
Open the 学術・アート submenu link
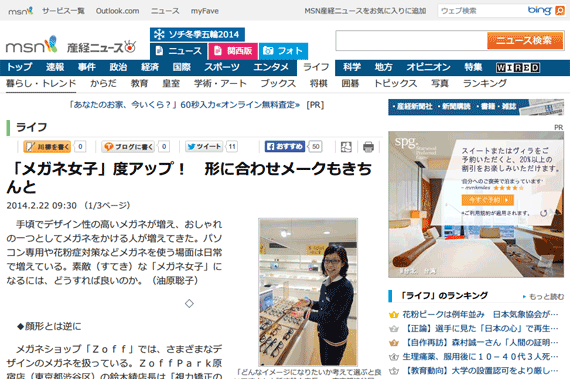point(220,84)
